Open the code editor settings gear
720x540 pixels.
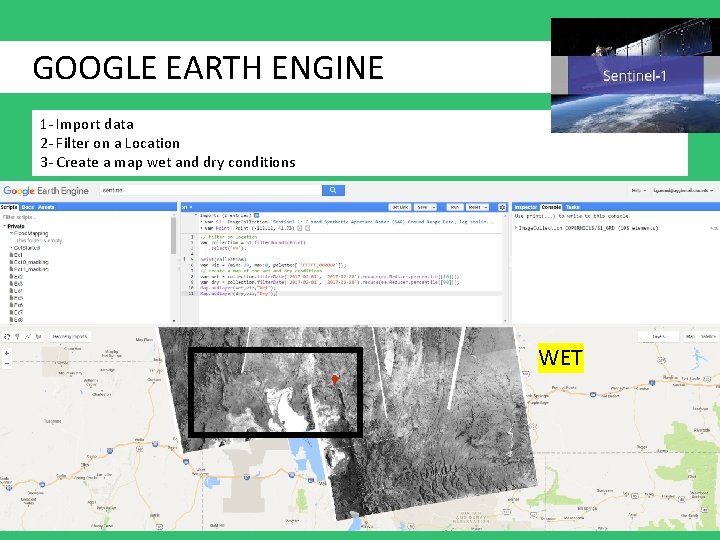[x=502, y=207]
